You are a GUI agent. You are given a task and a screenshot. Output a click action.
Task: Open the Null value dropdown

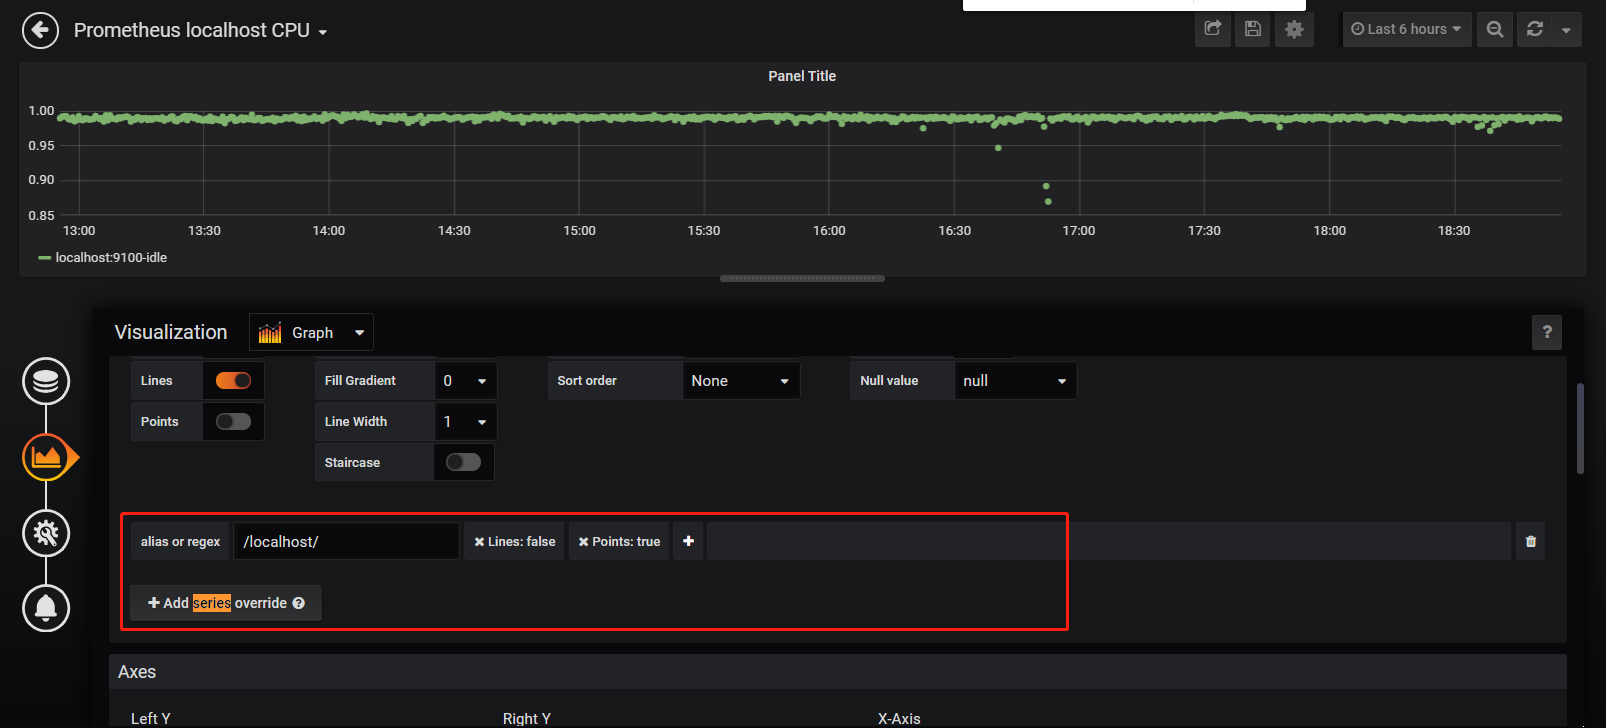1015,381
